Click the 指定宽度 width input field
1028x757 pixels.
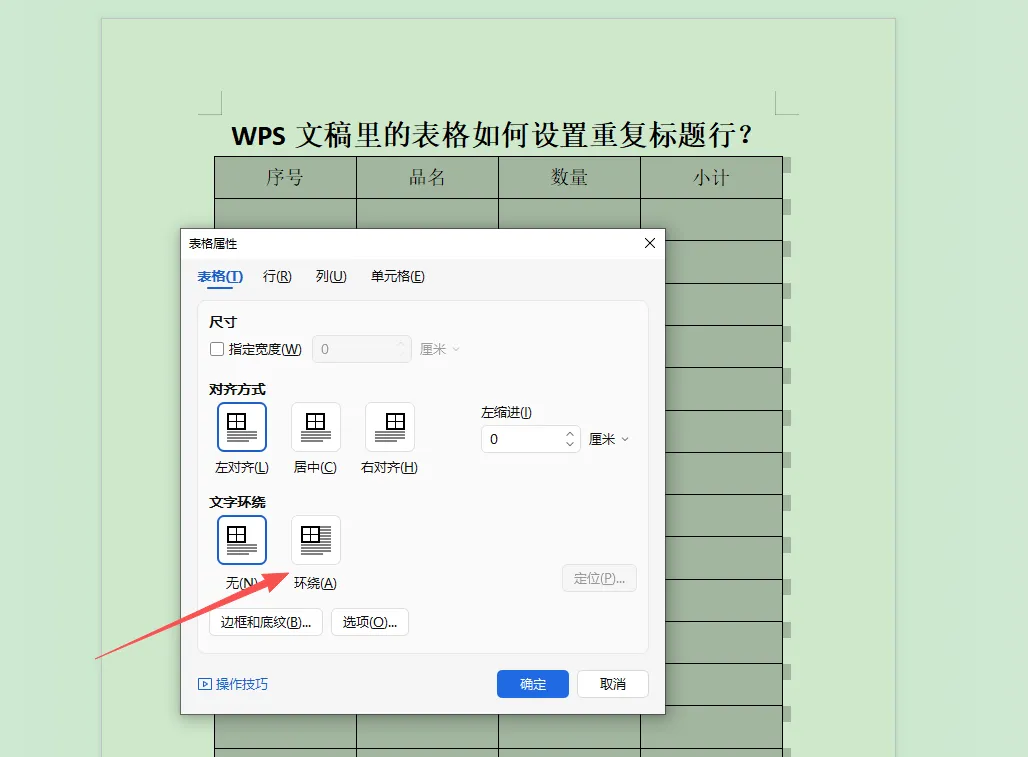pos(362,349)
